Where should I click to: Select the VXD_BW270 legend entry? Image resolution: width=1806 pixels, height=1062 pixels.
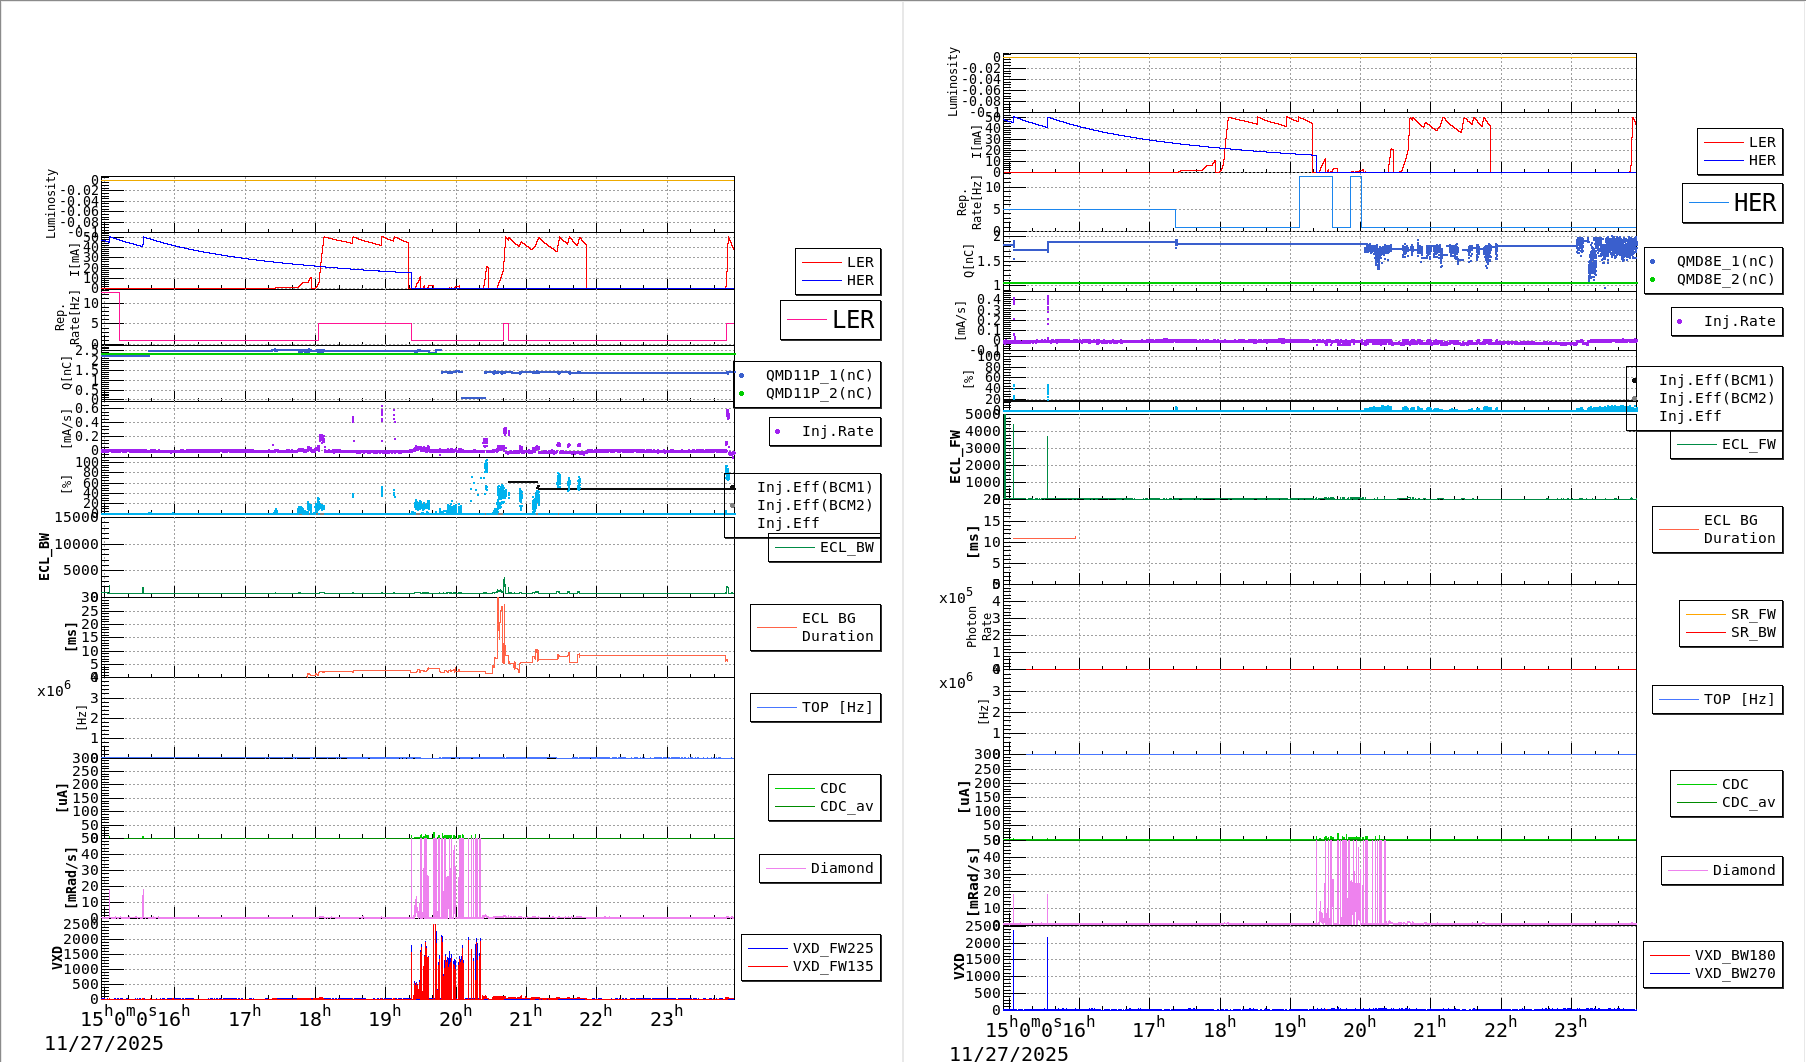[x=1734, y=974]
